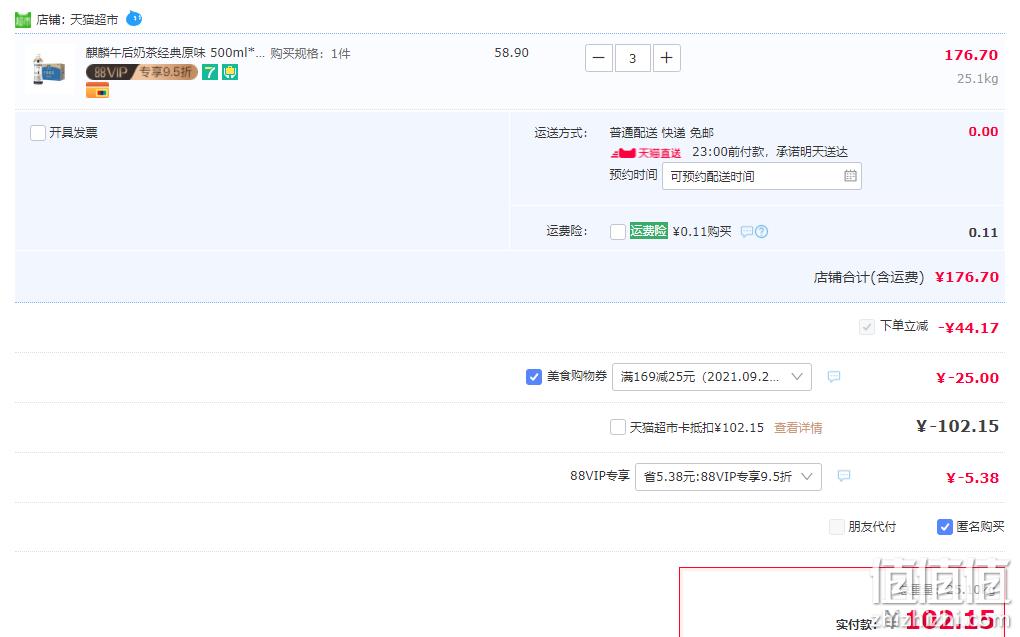
Task: Click the 购买规格: 1件 text
Action: (310, 53)
